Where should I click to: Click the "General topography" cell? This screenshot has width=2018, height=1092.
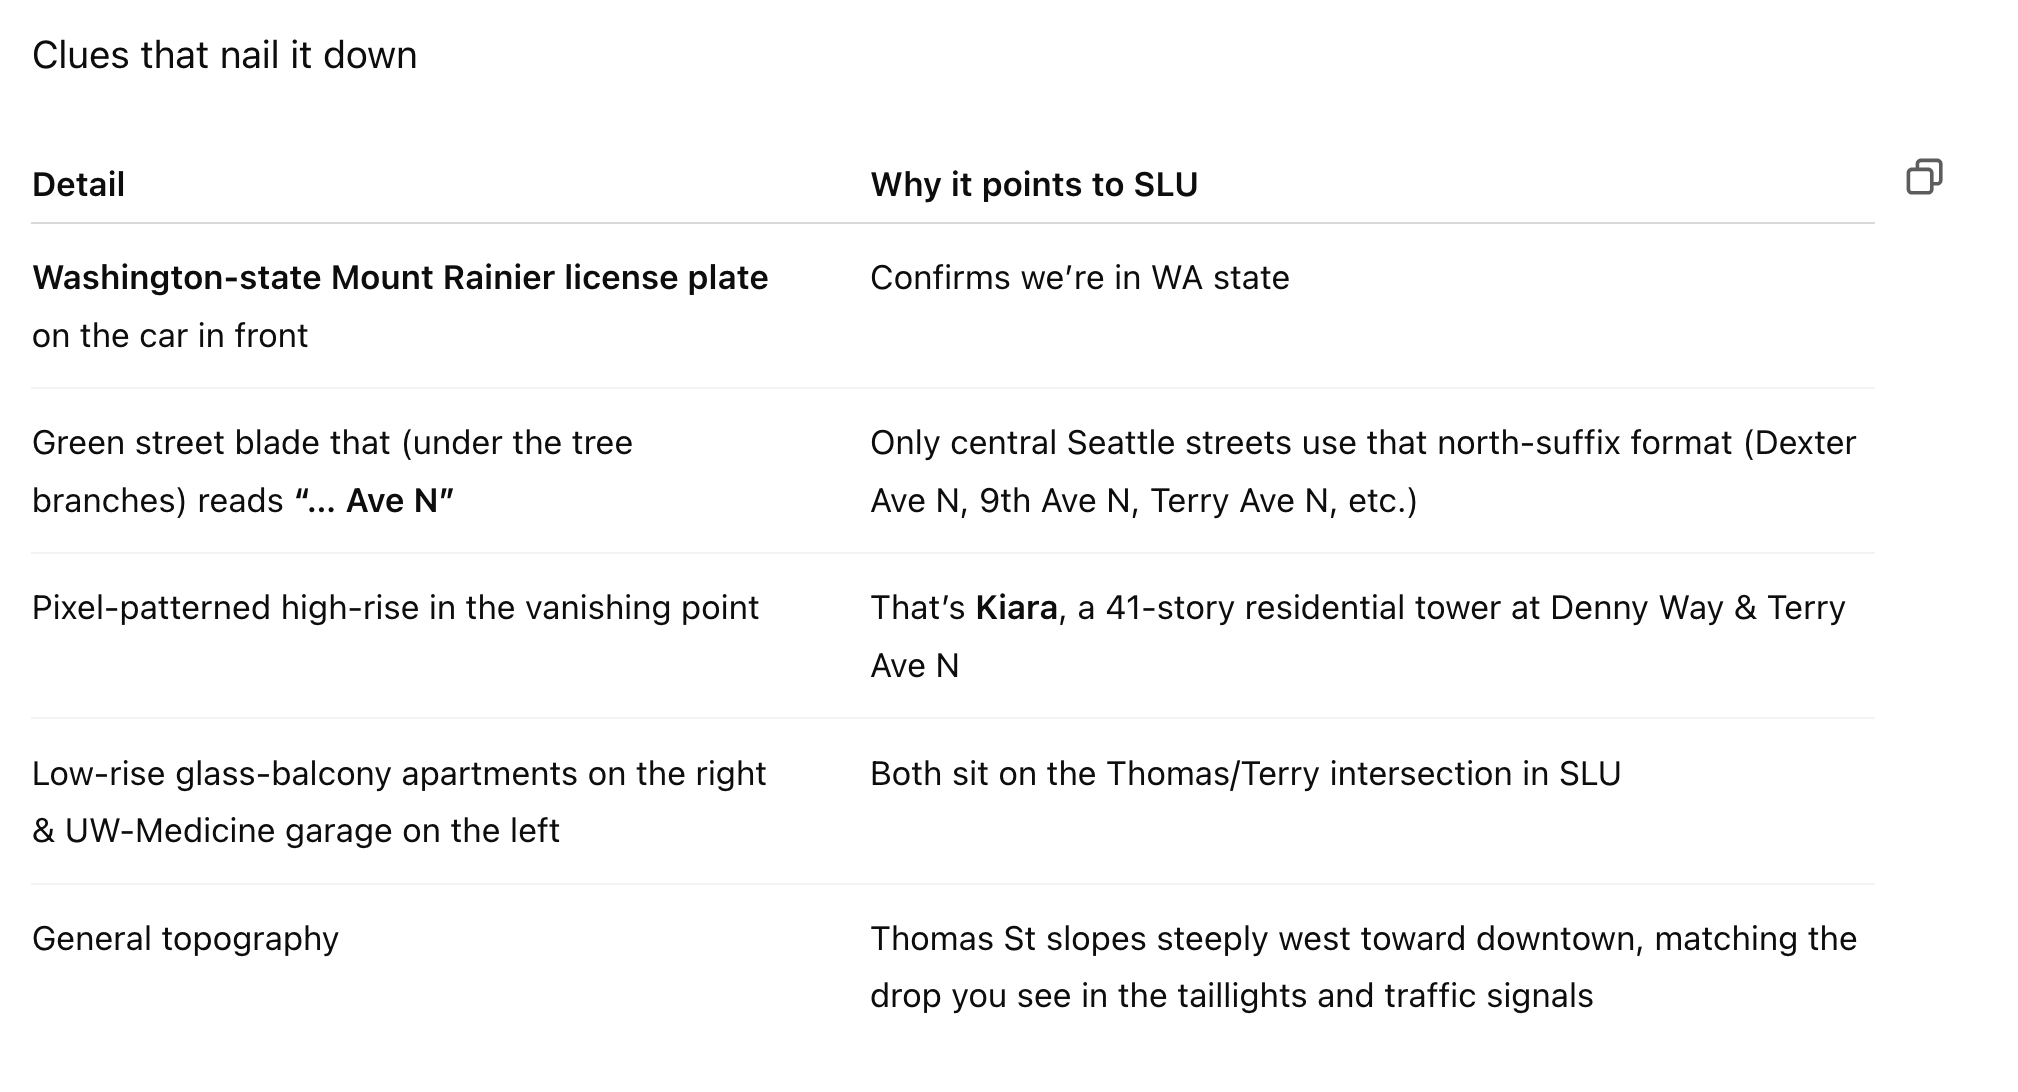coord(185,939)
